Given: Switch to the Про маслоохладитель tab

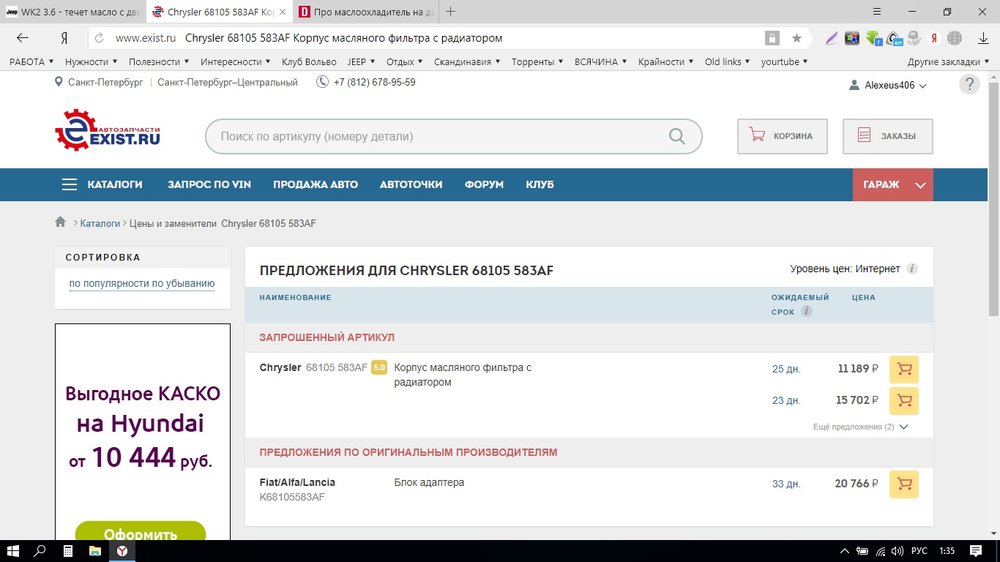Looking at the screenshot, I should [367, 11].
